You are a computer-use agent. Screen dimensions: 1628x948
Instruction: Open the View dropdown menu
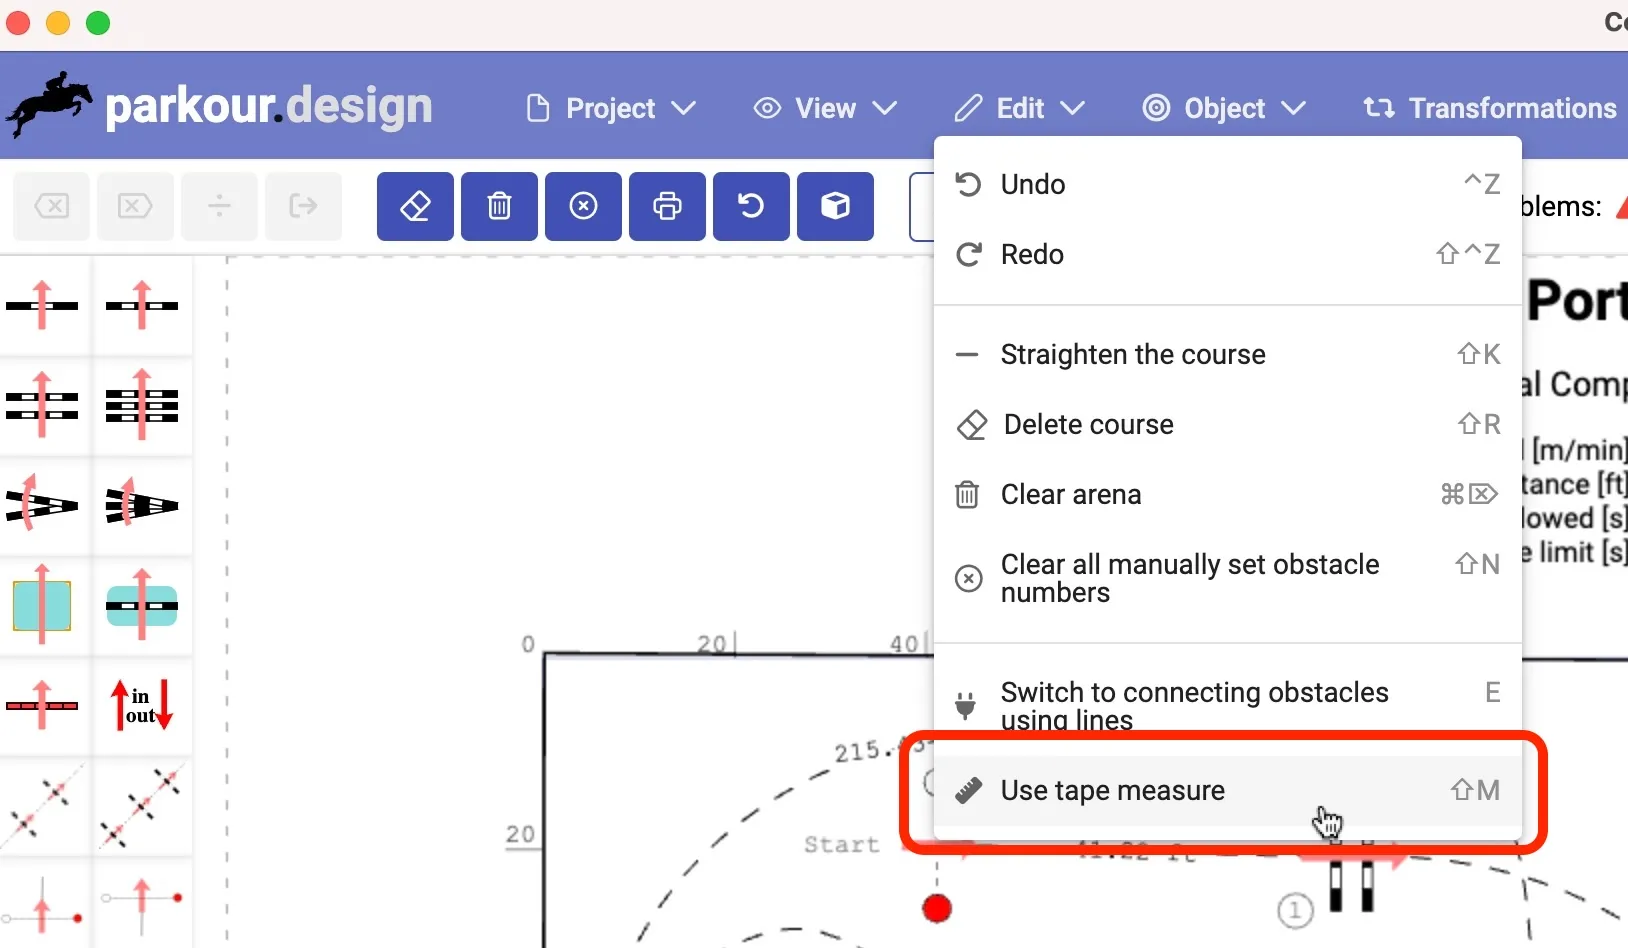(x=825, y=108)
